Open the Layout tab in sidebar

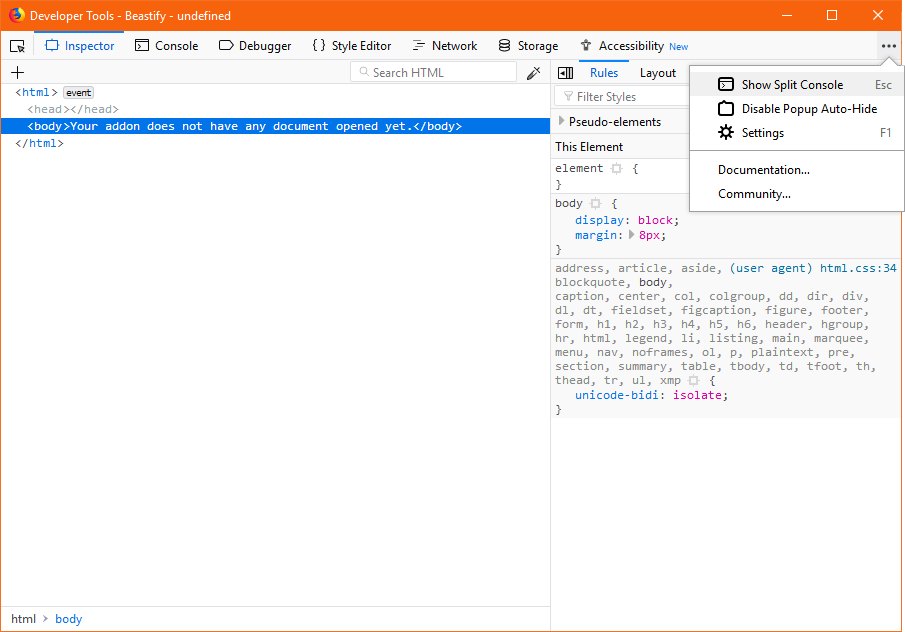pos(658,73)
